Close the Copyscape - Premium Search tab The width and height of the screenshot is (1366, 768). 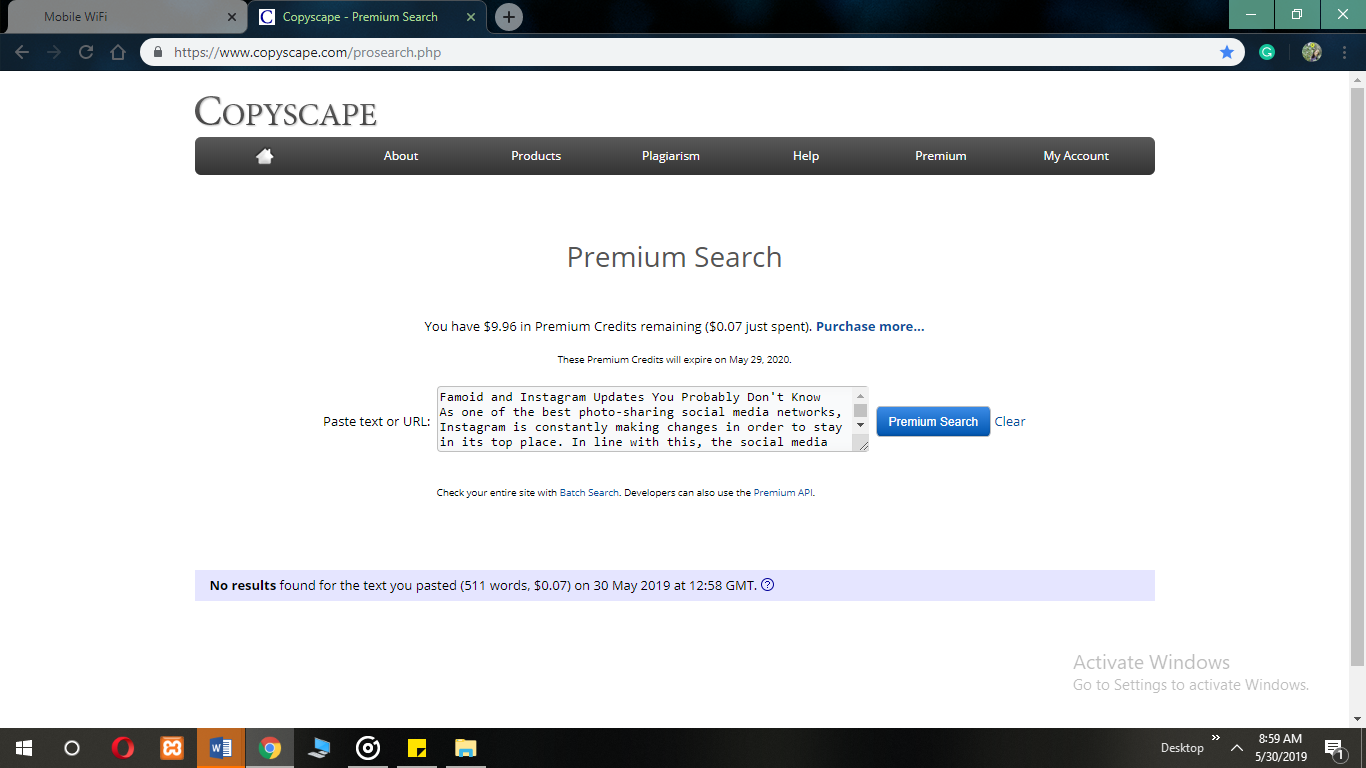[471, 17]
